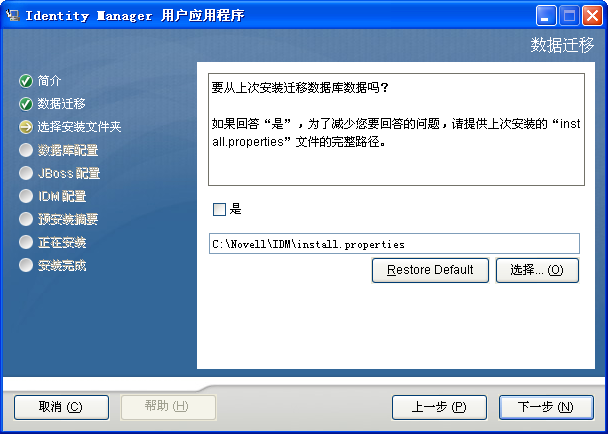Click the gray circle icon beside JBoss 配置
The height and width of the screenshot is (434, 608).
[26, 173]
